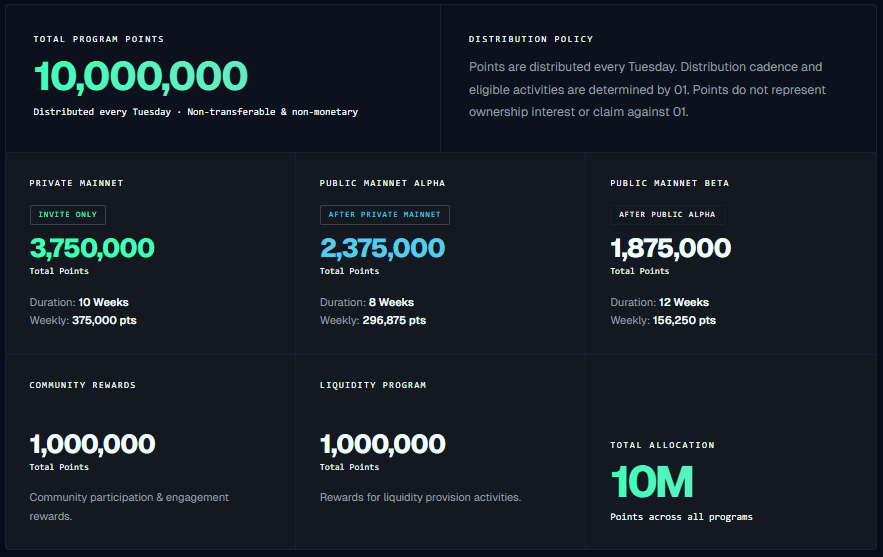Click the LIQUIDITY PROGRAM heading

click(373, 385)
